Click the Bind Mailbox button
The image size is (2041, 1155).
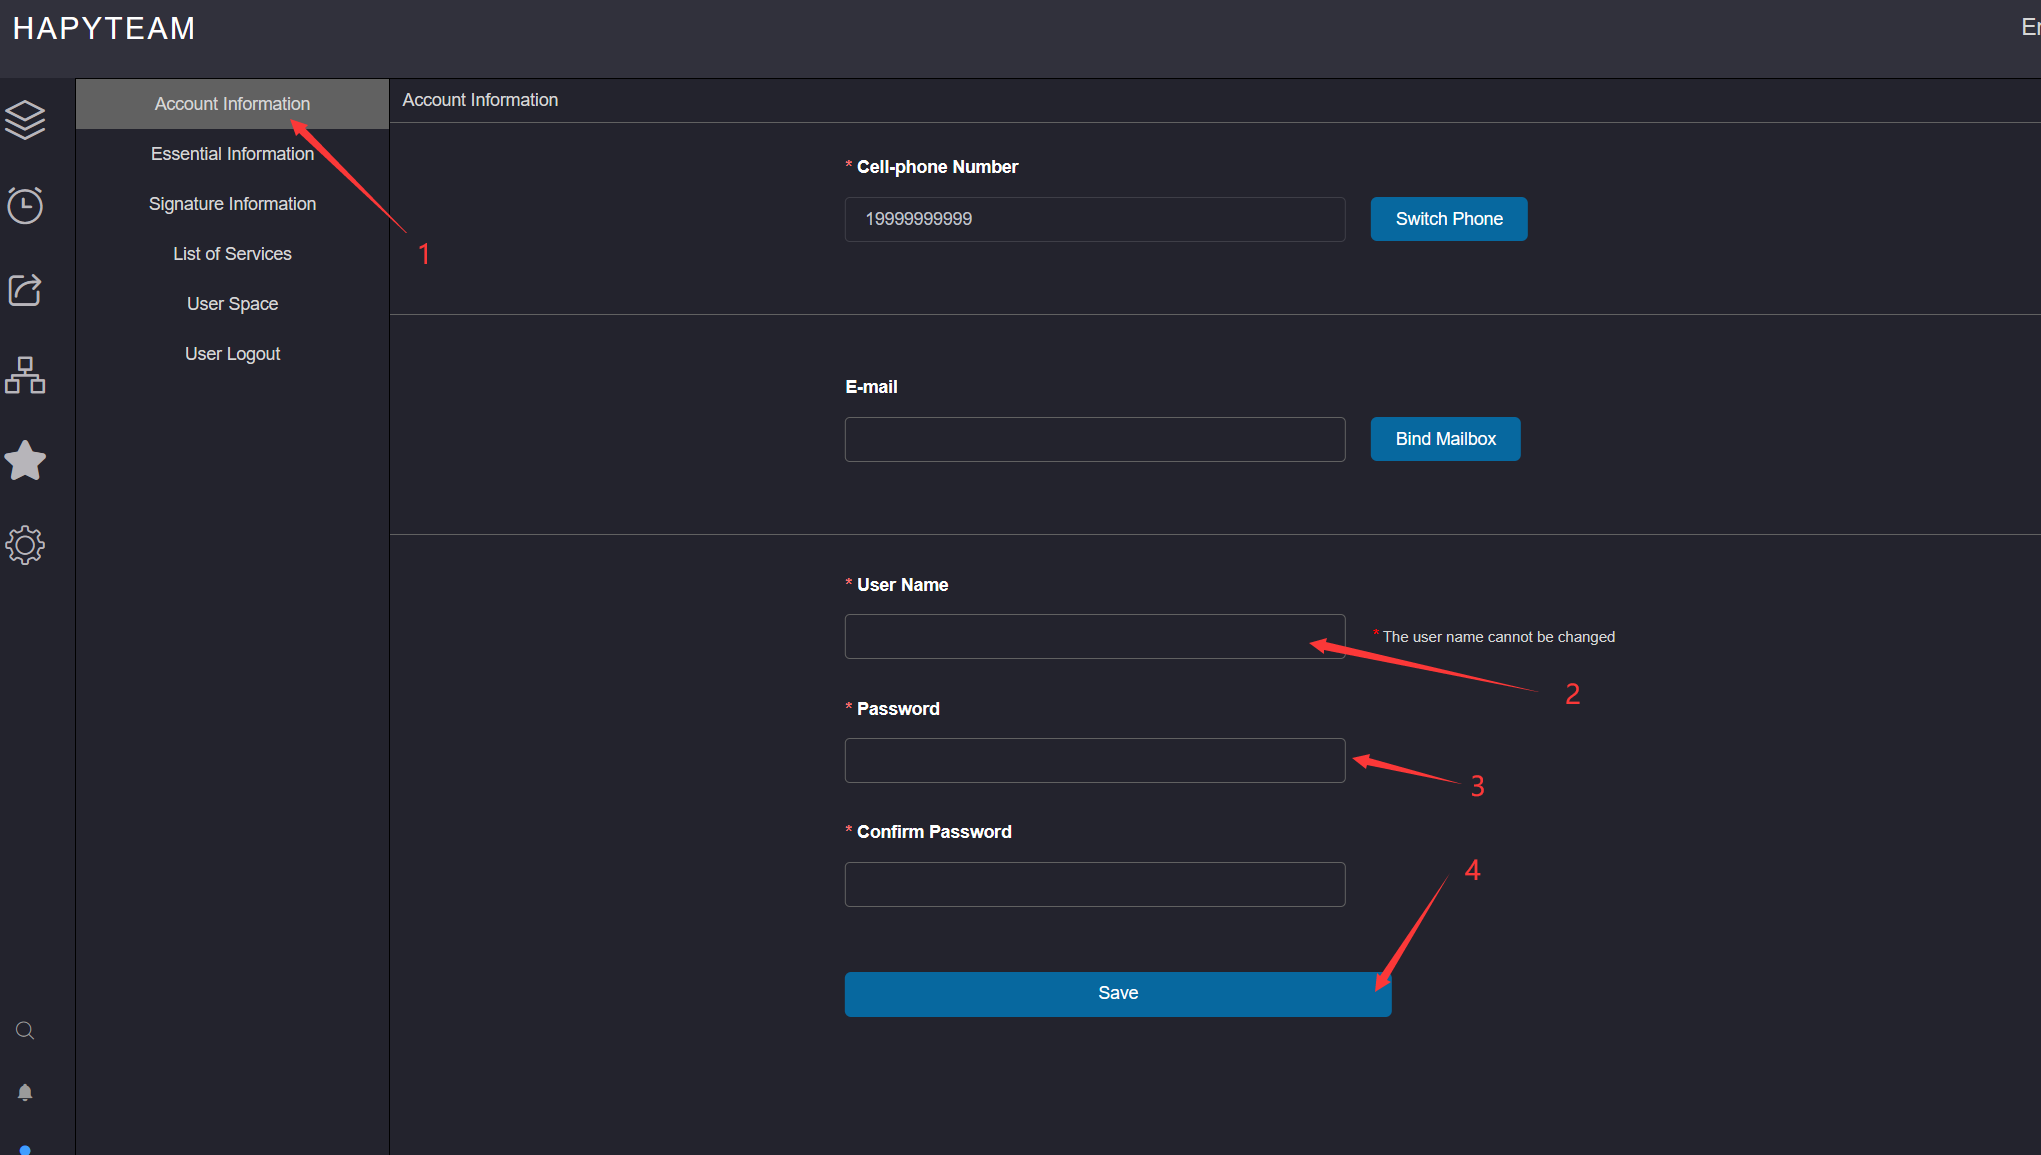[1447, 439]
